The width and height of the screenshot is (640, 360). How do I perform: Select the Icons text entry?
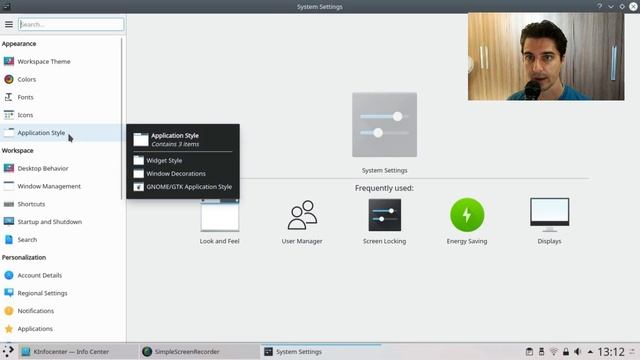tap(25, 115)
